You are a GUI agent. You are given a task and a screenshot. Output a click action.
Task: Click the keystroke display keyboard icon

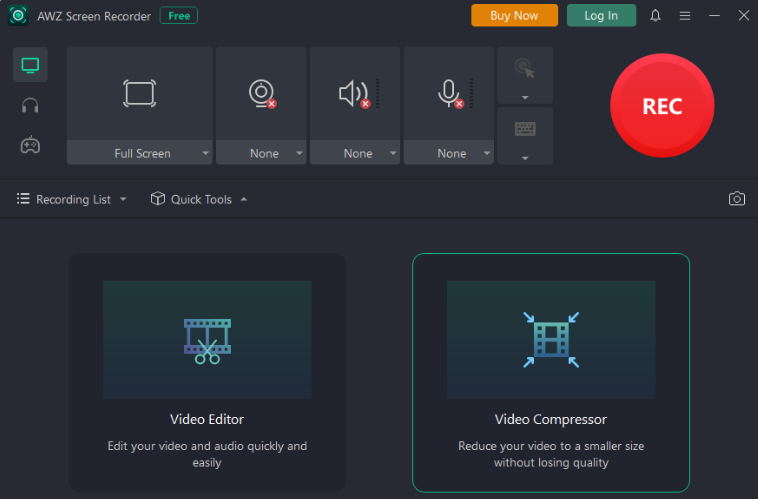click(525, 129)
